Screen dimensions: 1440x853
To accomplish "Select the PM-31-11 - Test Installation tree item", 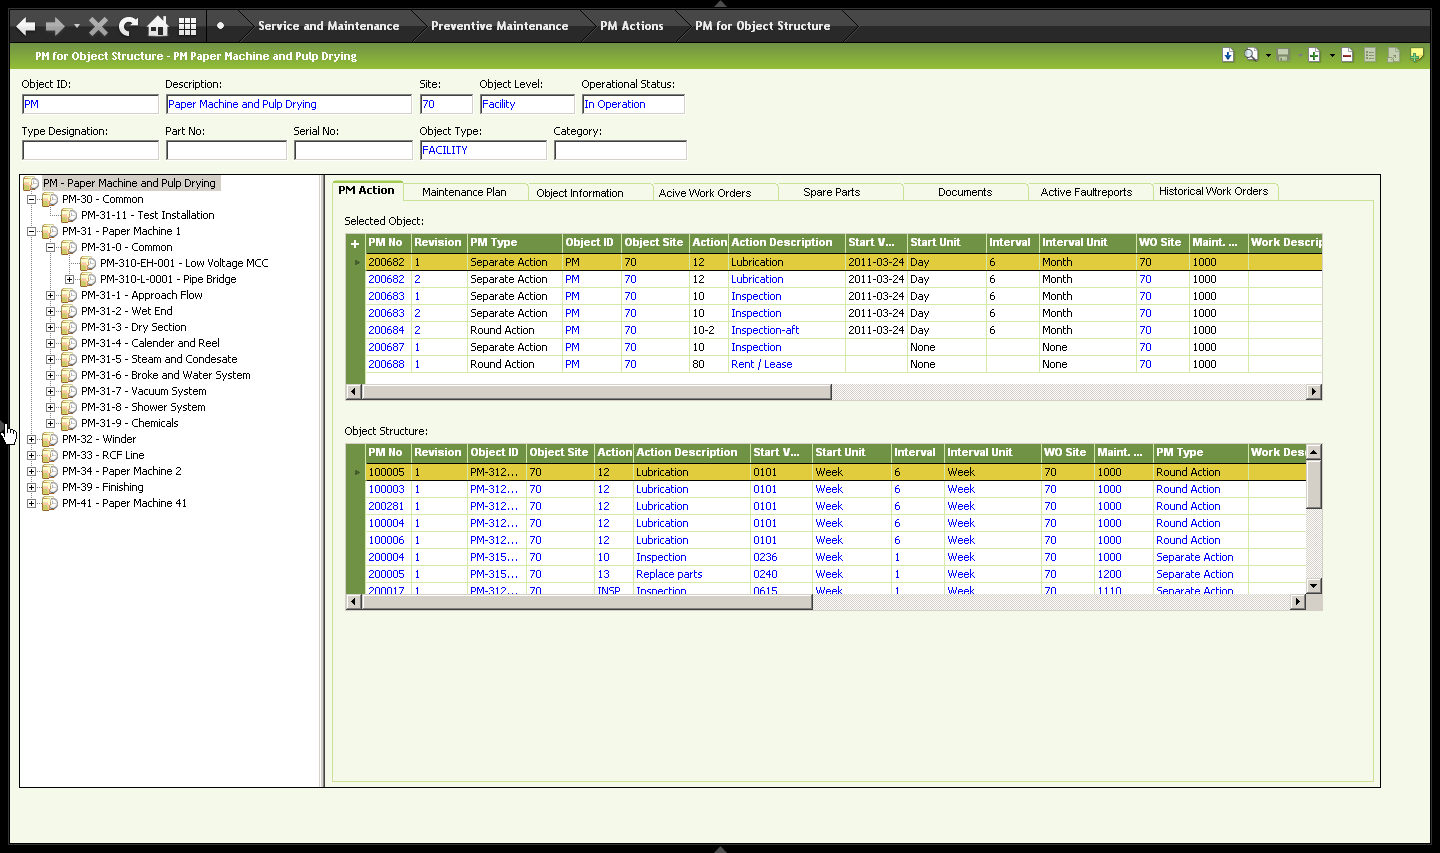I will pos(148,215).
